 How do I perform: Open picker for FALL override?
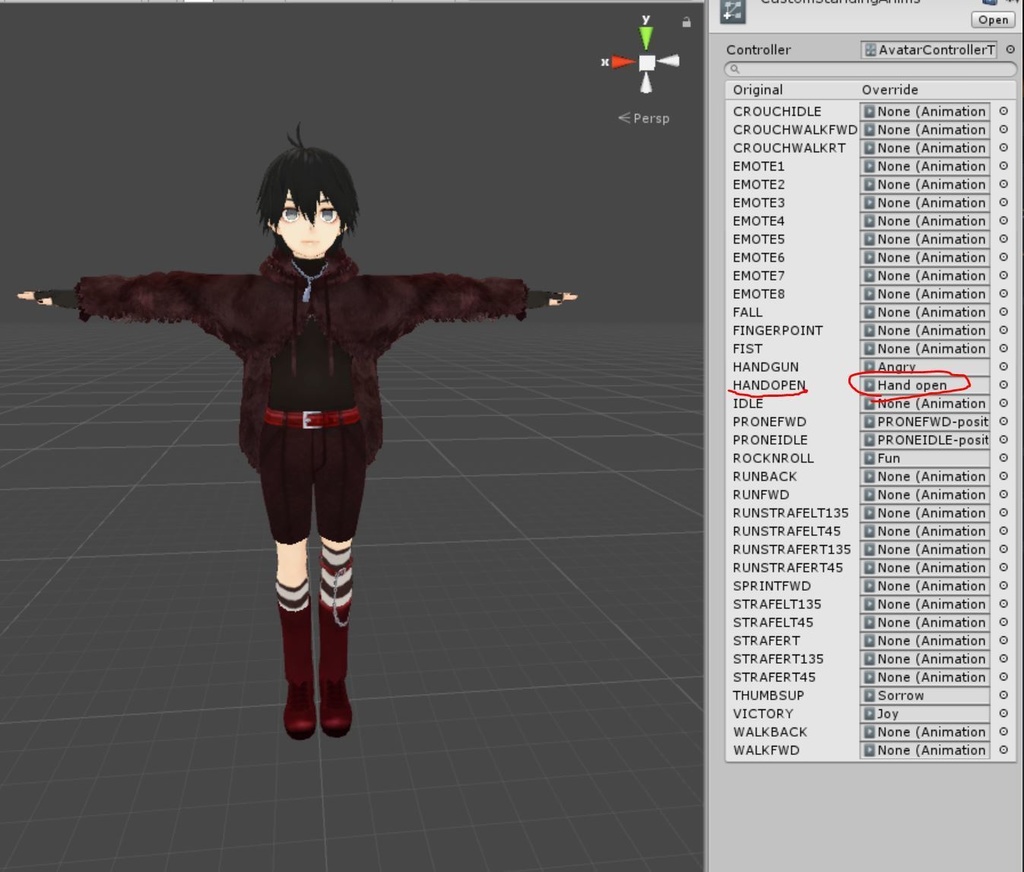pos(1004,313)
